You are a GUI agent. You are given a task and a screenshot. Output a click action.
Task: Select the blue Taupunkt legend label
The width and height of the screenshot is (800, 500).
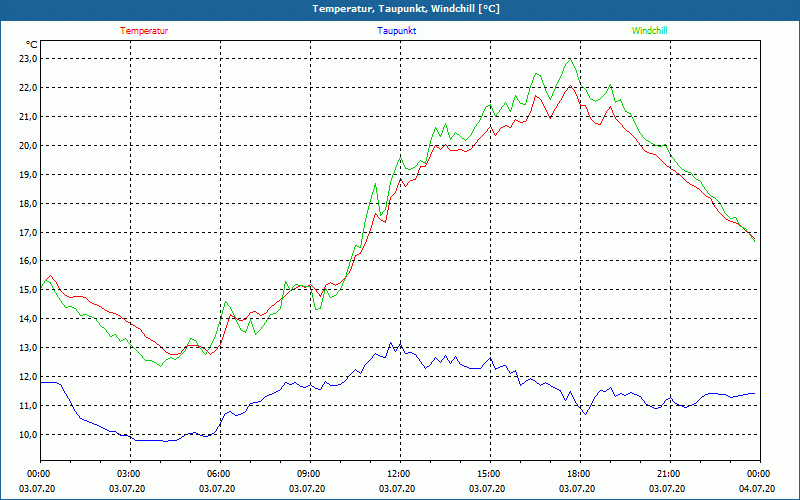click(397, 31)
